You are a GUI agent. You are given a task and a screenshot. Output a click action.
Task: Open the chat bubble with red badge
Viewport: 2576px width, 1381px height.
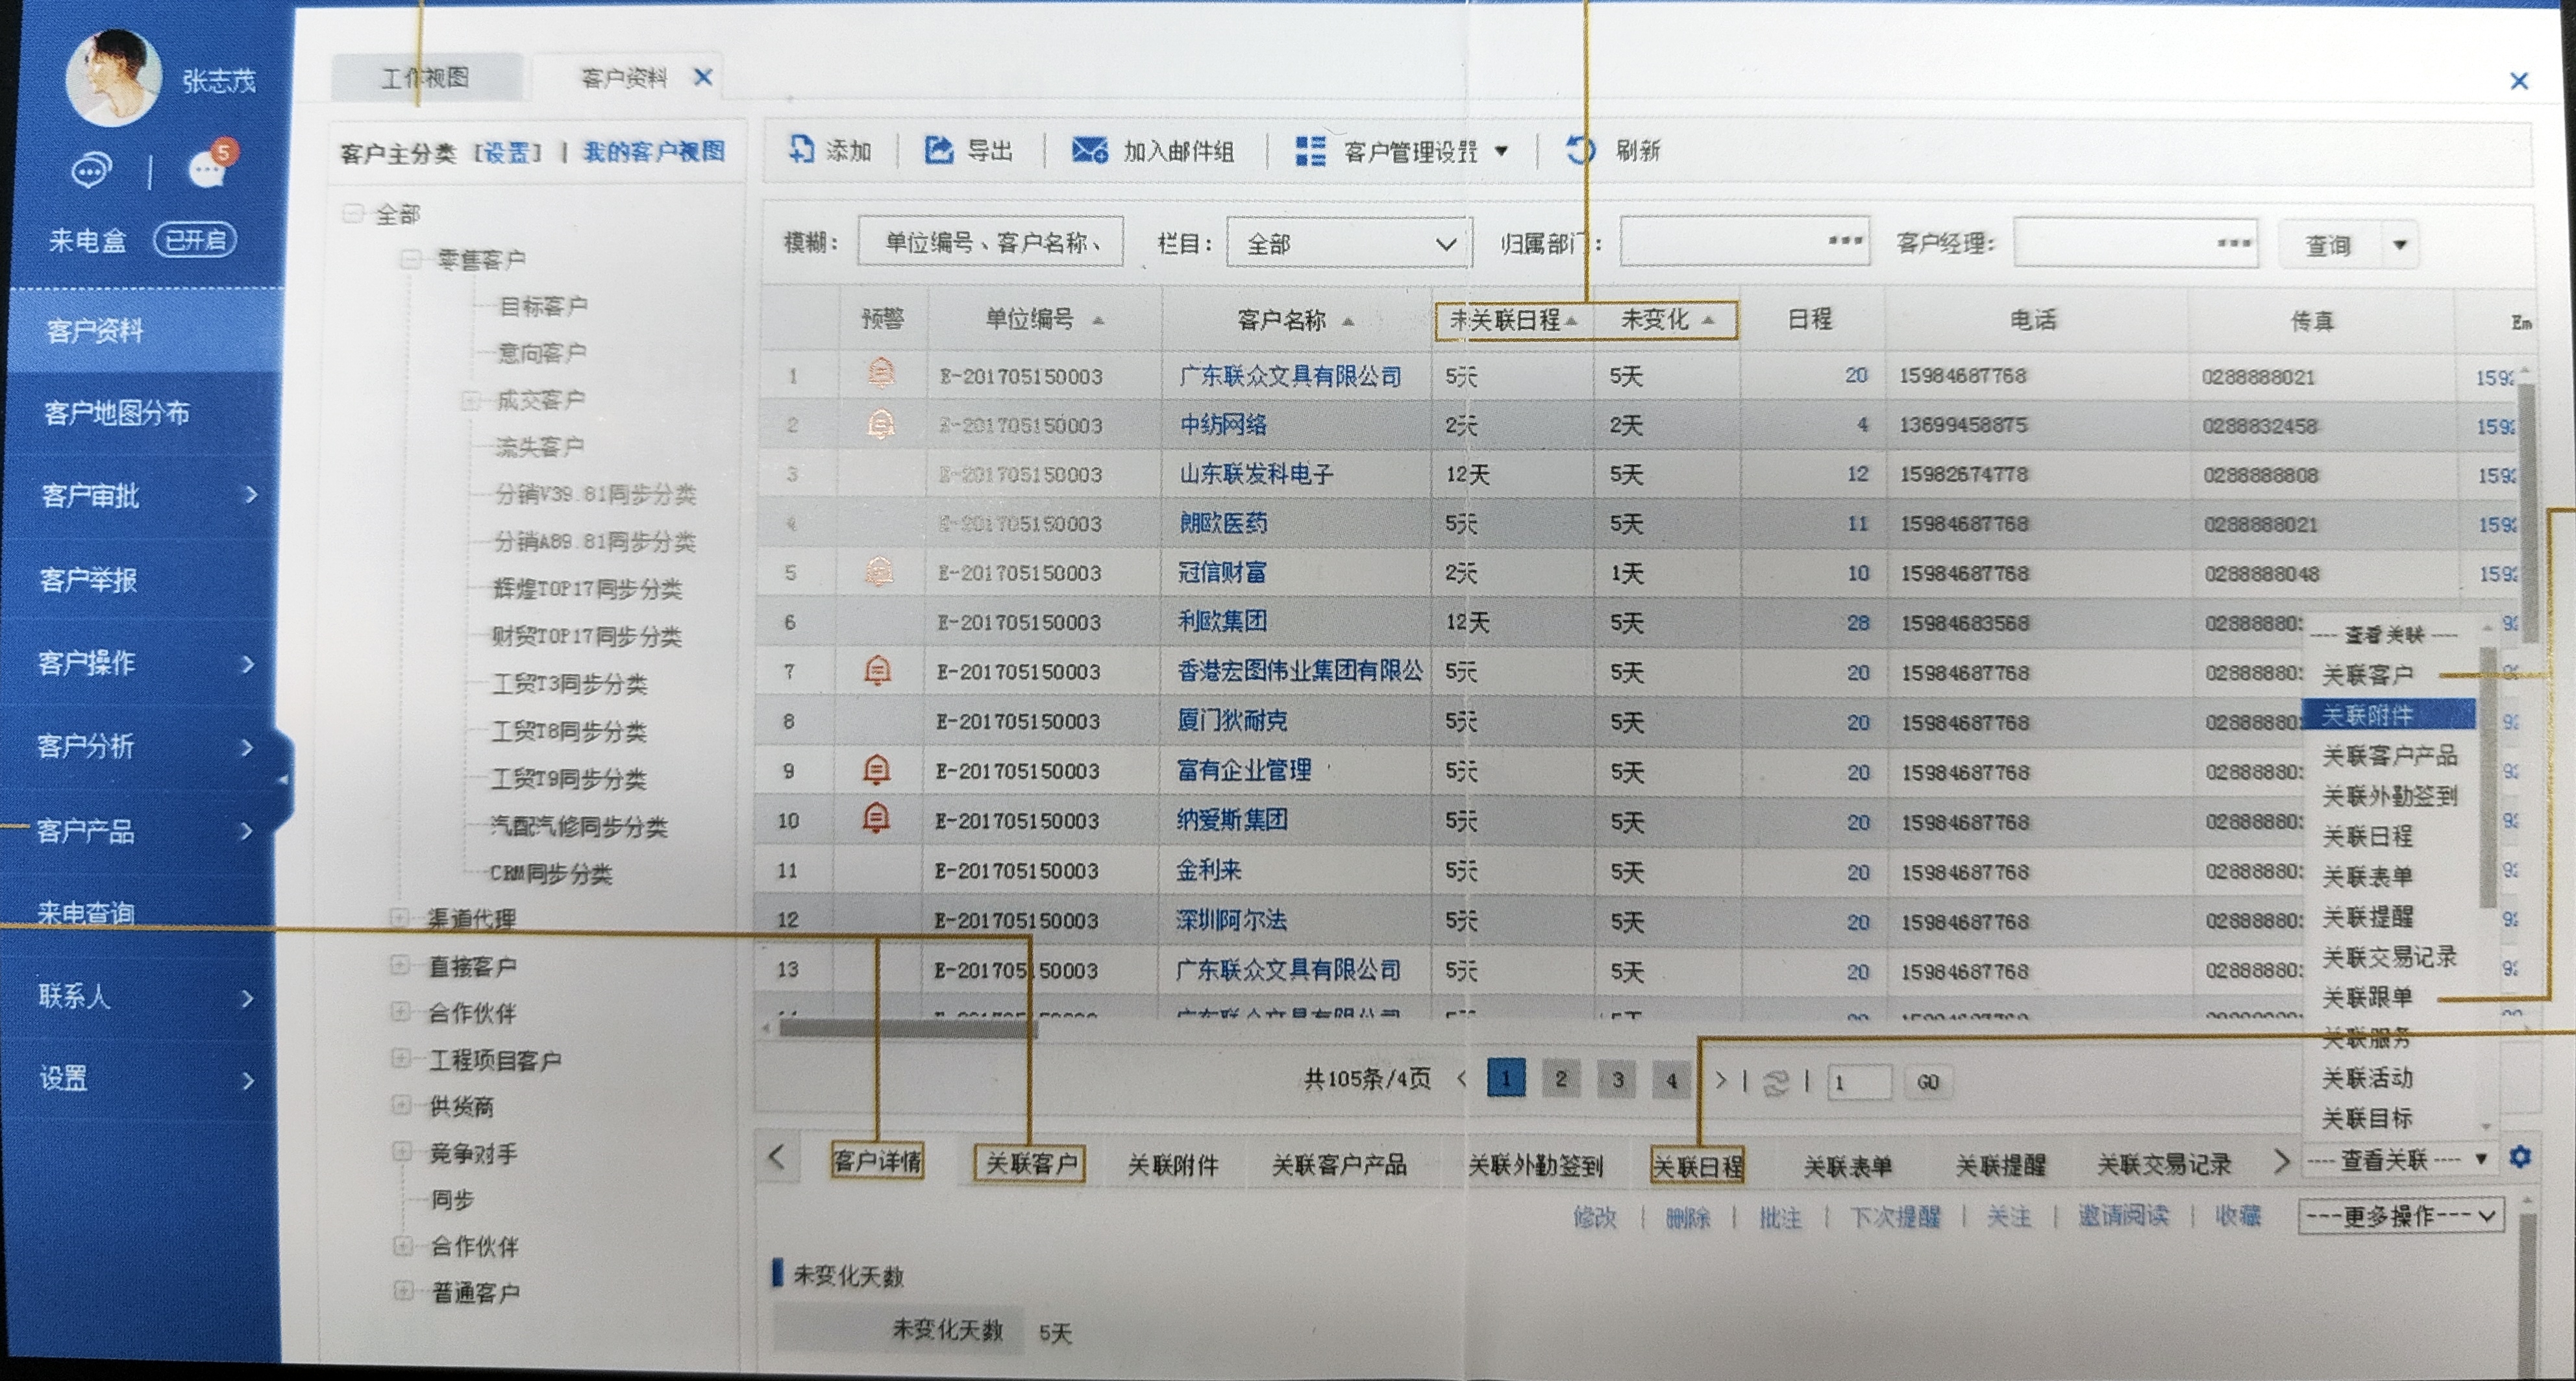coord(208,170)
